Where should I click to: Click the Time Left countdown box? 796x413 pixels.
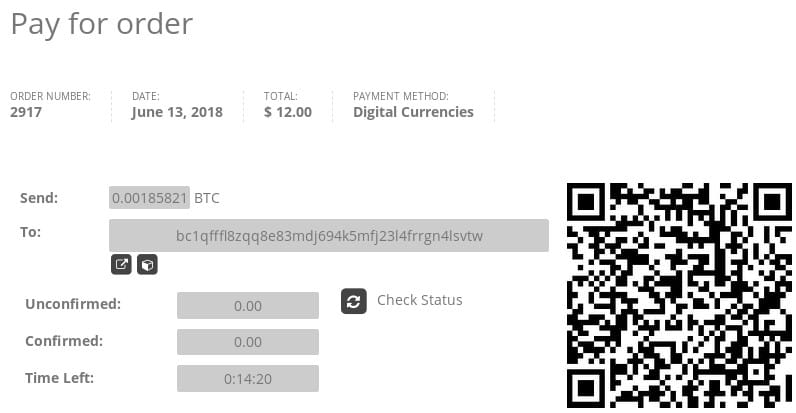[x=247, y=379]
